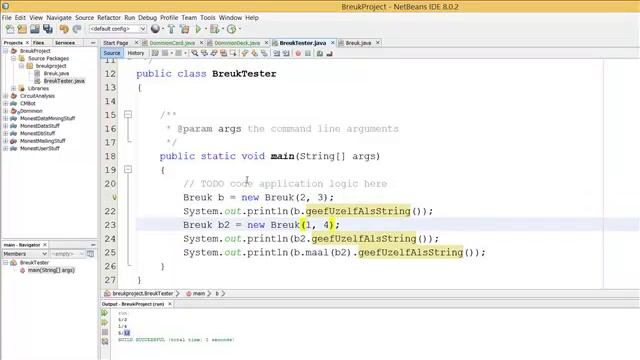Click the Navigator filter icon next to empty dropdown
This screenshot has height=360, width=640.
click(91, 254)
